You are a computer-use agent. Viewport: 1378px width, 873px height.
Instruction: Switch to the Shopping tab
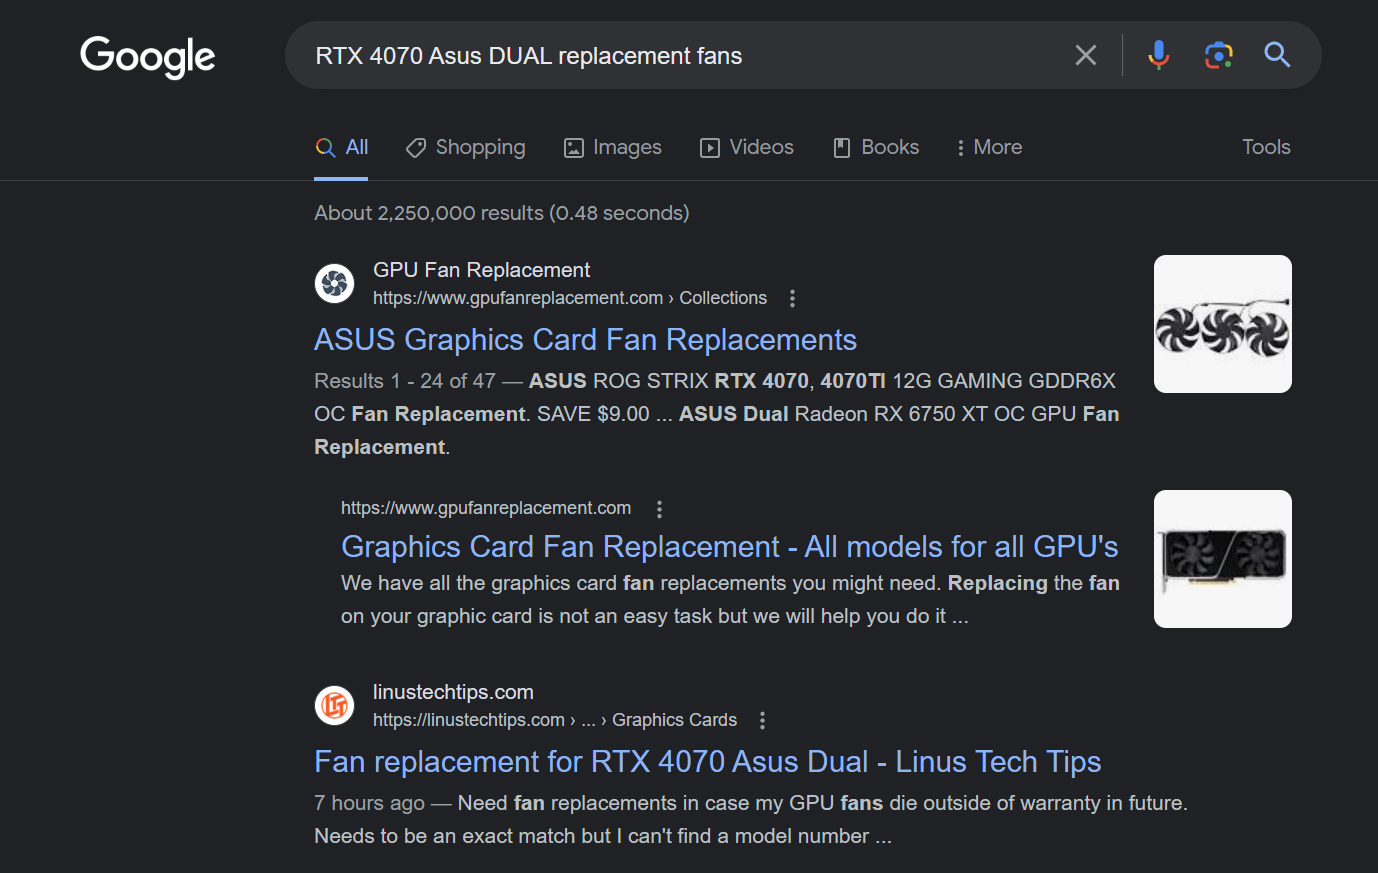465,147
